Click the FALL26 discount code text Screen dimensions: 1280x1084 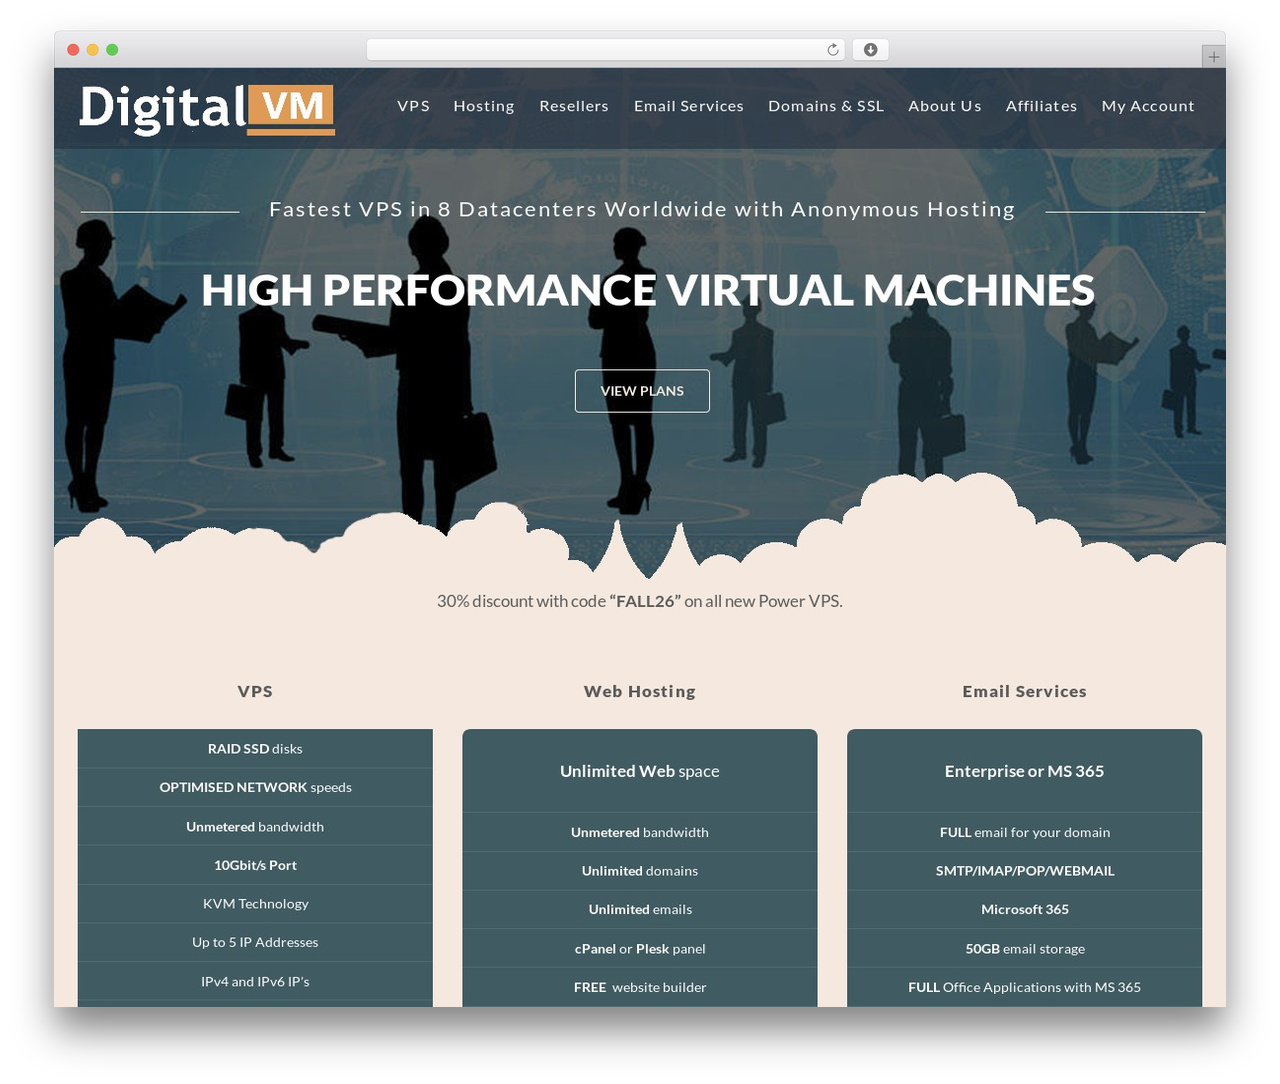click(645, 601)
